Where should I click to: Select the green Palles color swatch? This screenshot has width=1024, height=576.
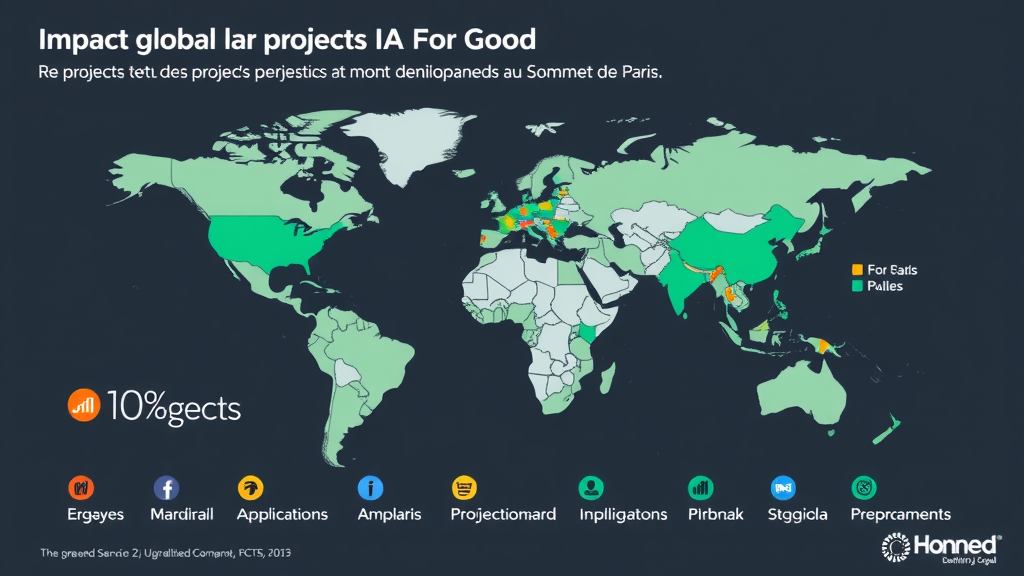click(x=855, y=285)
